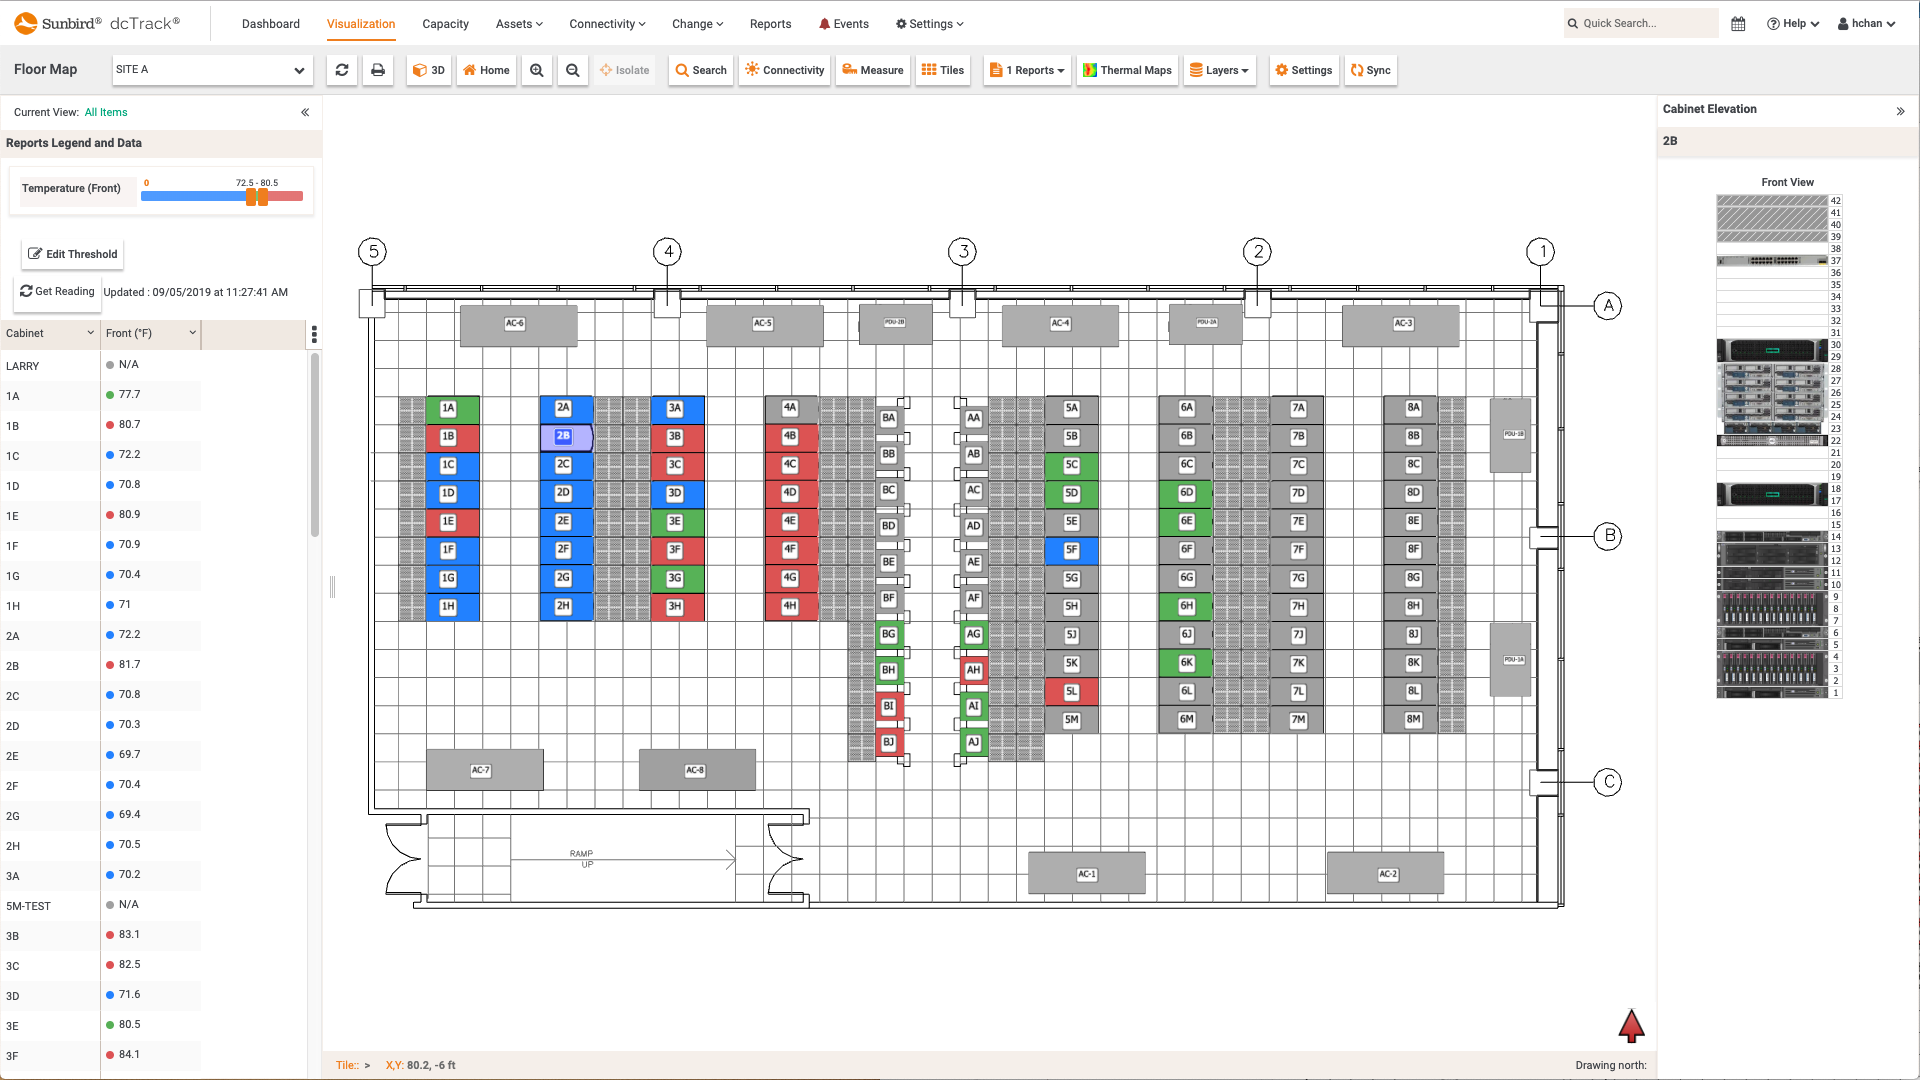Open the Capacity menu tab

(x=445, y=24)
